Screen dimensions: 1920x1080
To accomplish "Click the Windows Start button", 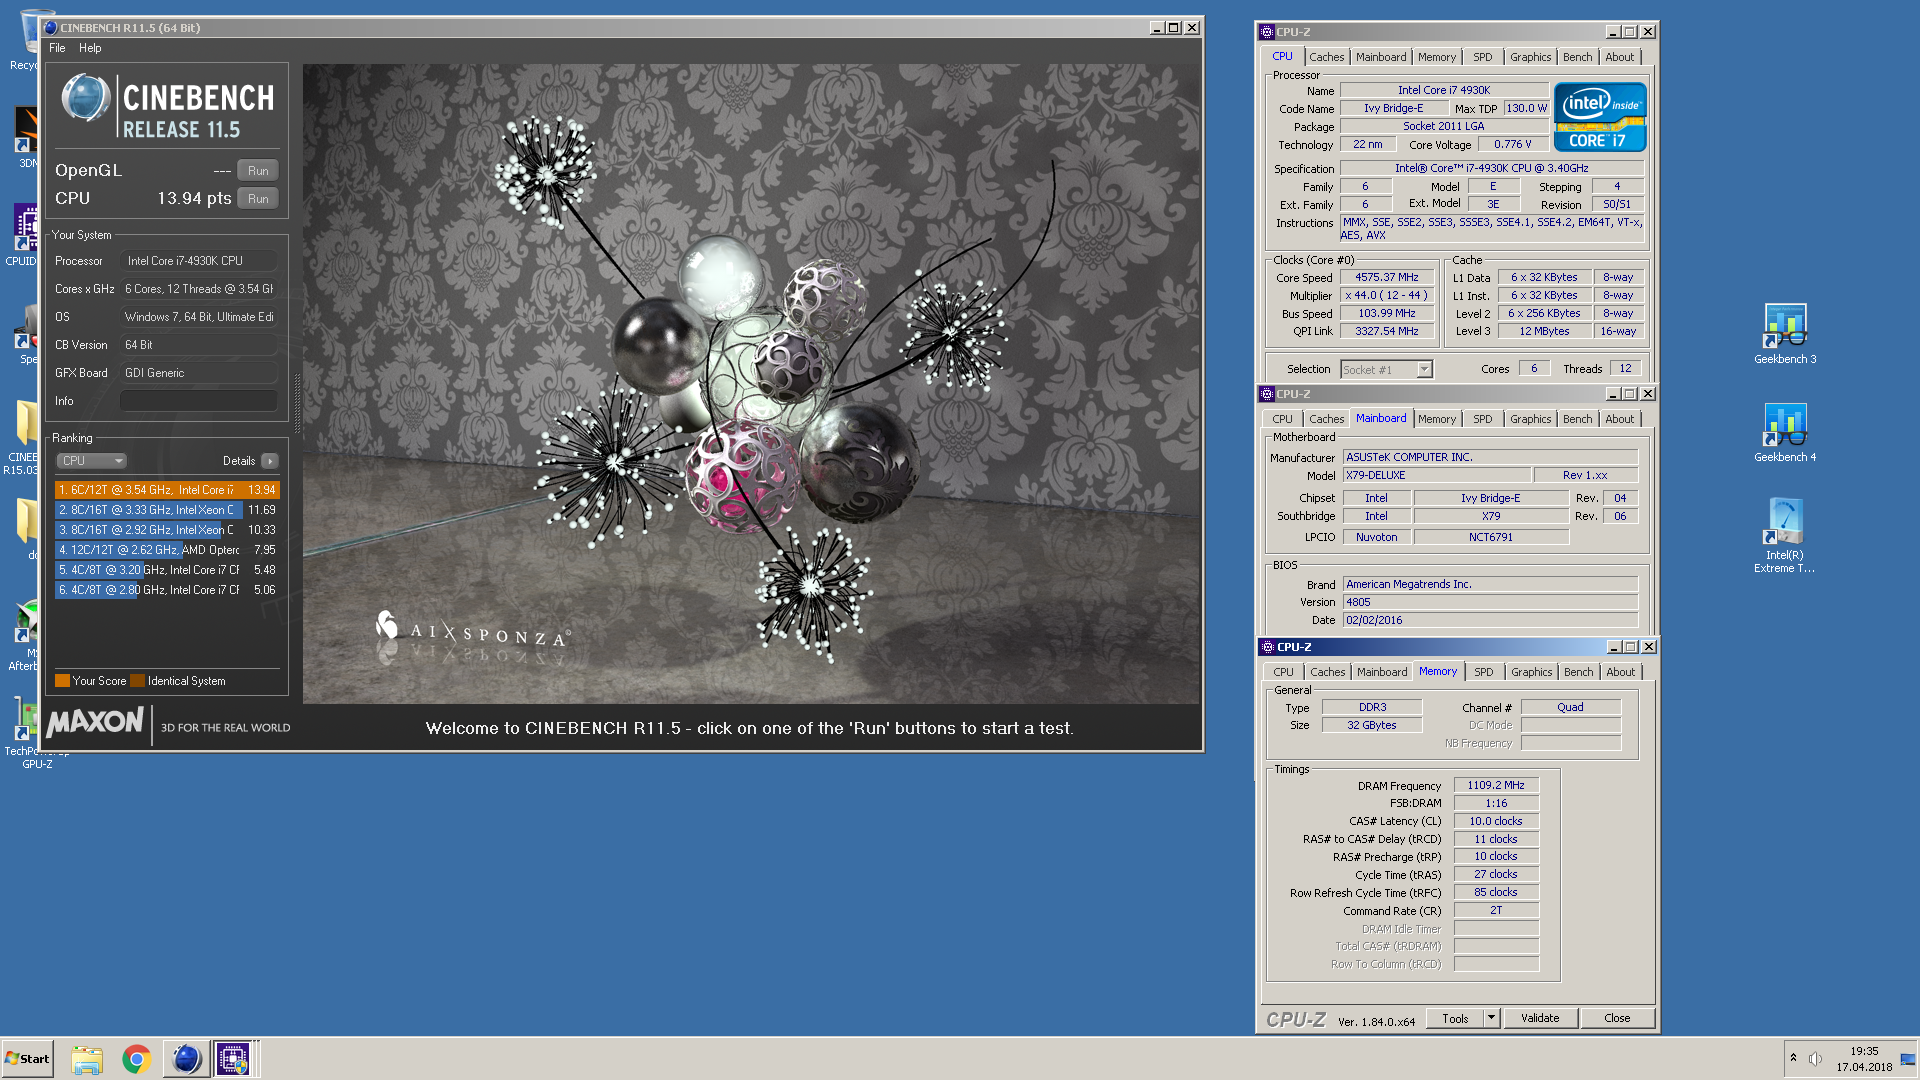I will [x=28, y=1059].
